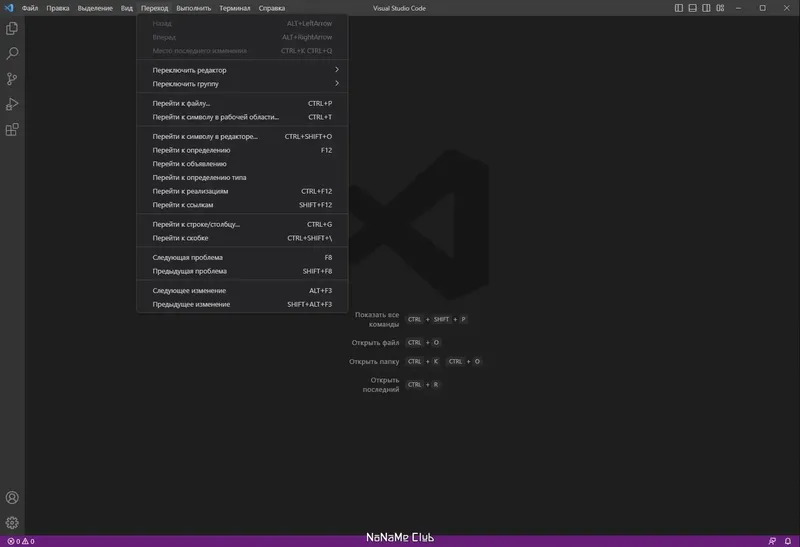This screenshot has height=547, width=800.
Task: Choose Перейти к символу в редакторе
Action: [x=242, y=136]
